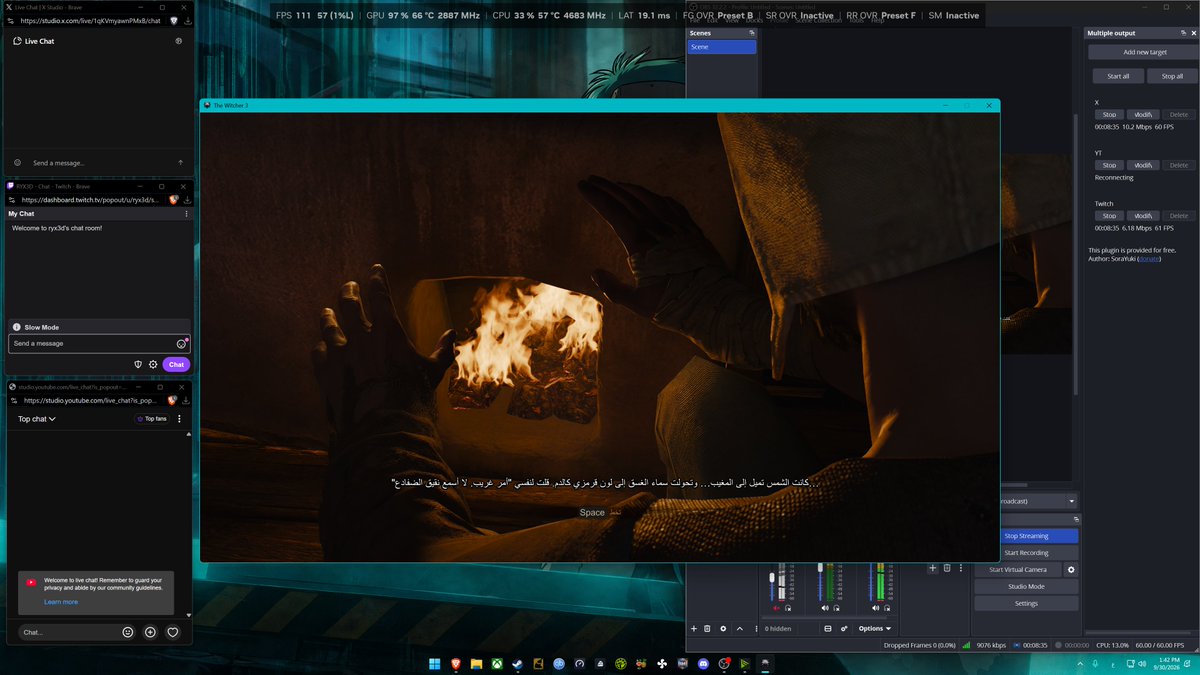Open the My Chat three-dot menu in Twitch
Image resolution: width=1200 pixels, height=675 pixels.
(186, 214)
